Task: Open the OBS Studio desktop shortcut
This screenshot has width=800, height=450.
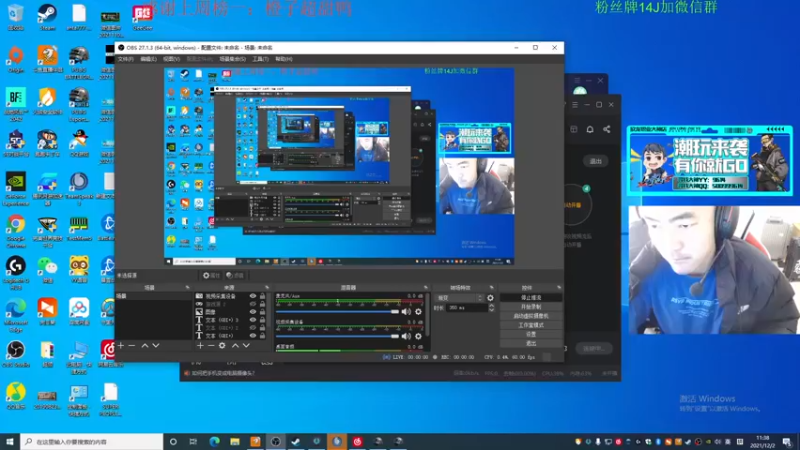Action: pyautogui.click(x=16, y=354)
